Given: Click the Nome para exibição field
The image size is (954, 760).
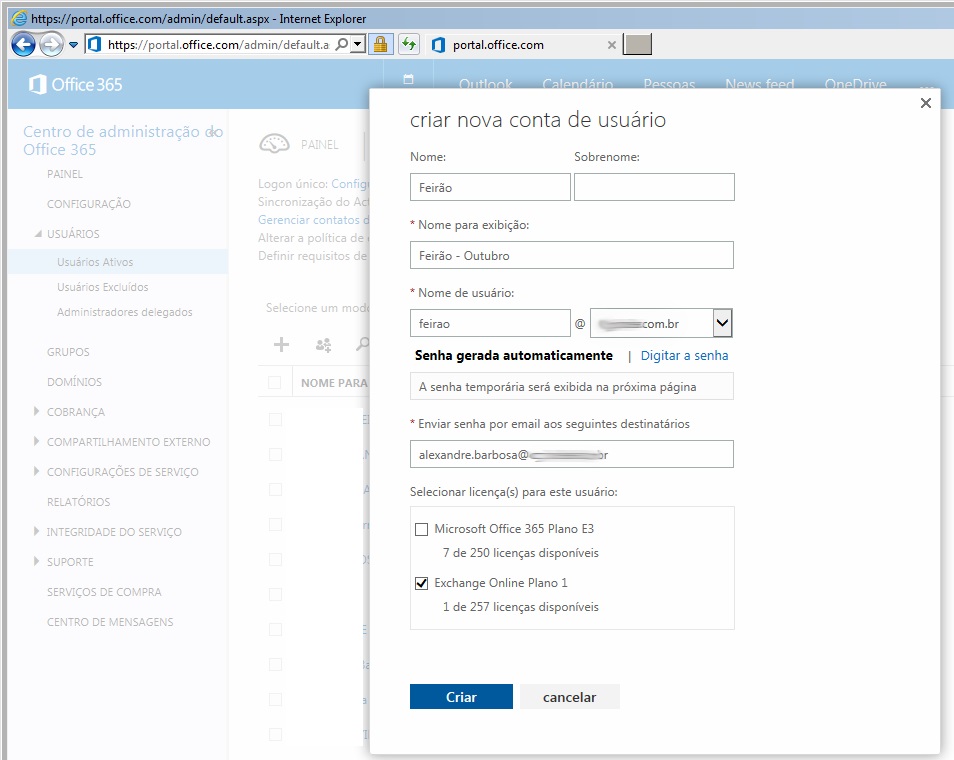Looking at the screenshot, I should click(571, 256).
